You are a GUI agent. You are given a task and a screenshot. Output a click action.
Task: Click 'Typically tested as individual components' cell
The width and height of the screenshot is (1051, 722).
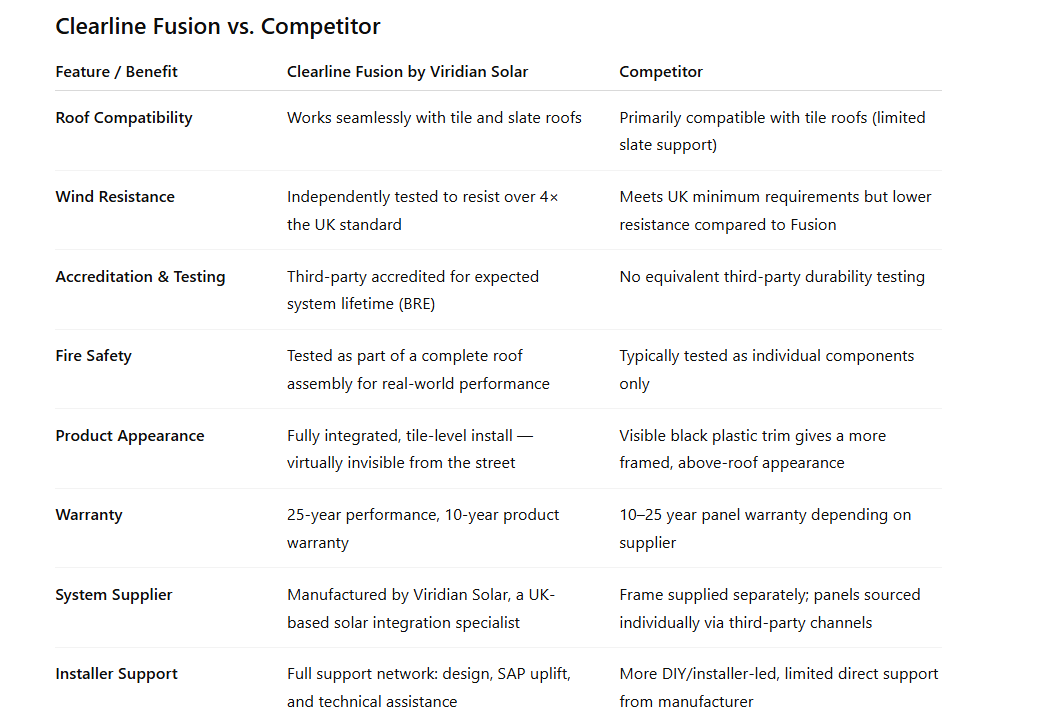[x=766, y=369]
